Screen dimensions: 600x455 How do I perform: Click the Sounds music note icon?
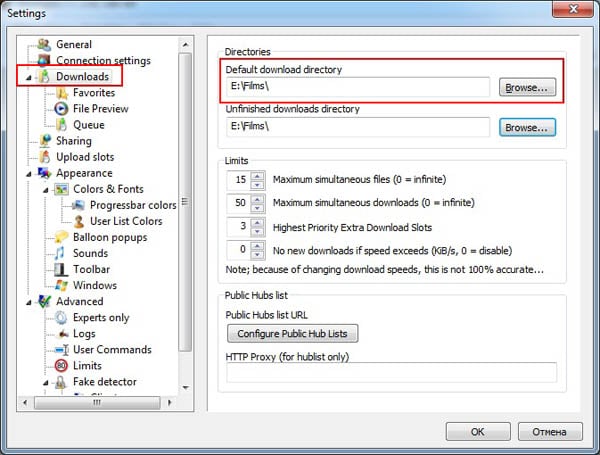[61, 253]
